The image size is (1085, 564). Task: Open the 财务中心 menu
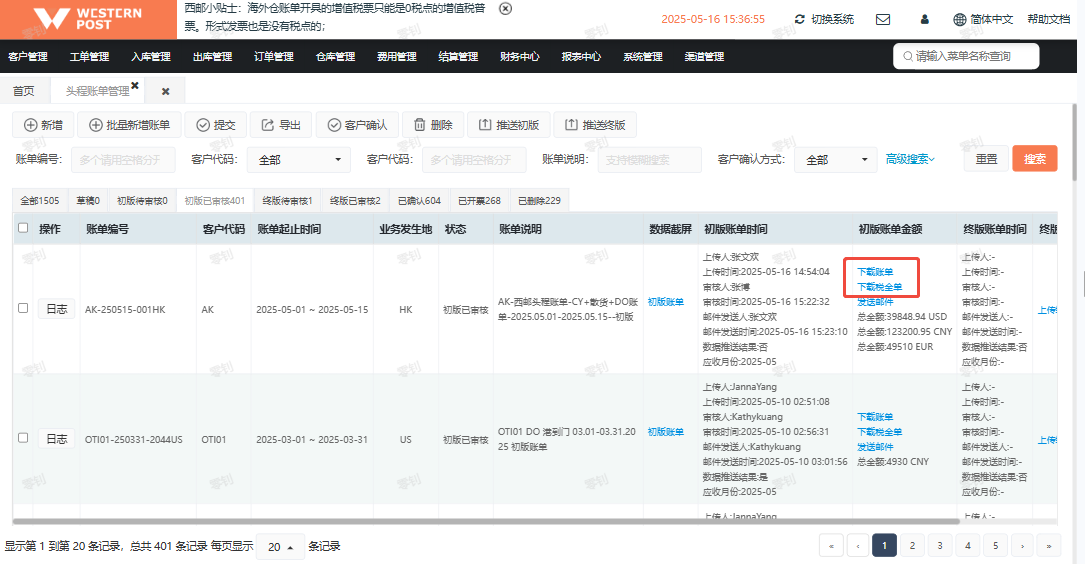point(520,57)
